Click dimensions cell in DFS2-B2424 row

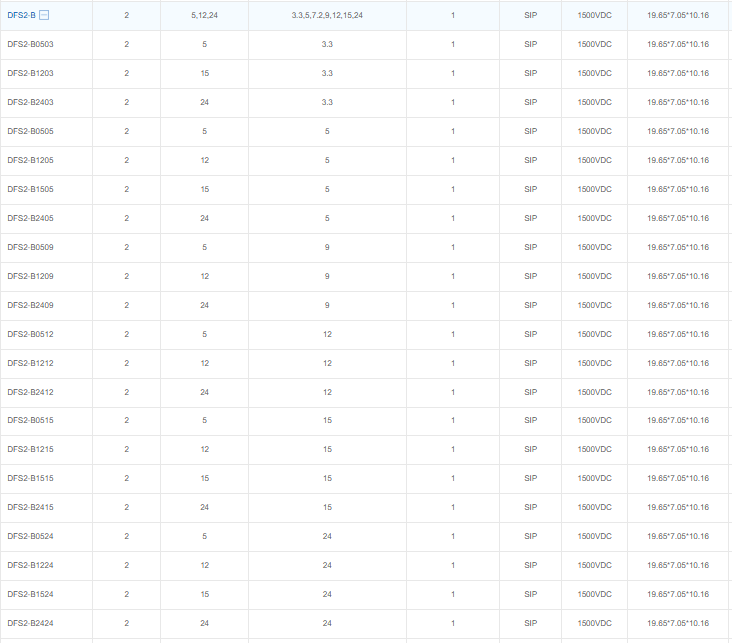tap(678, 623)
